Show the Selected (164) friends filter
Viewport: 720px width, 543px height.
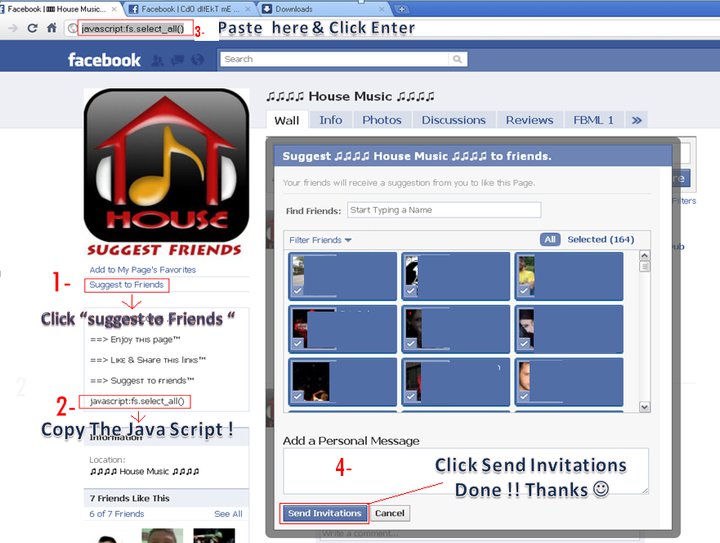click(x=601, y=240)
